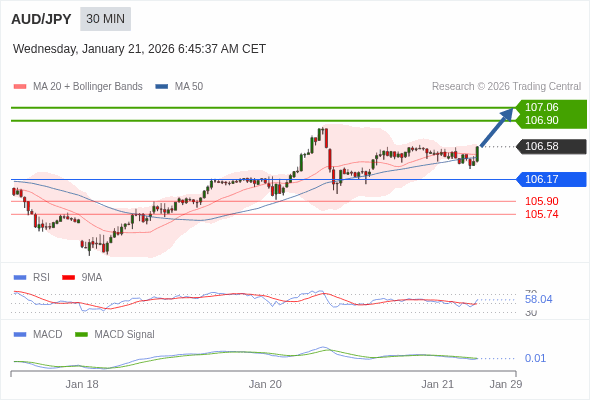Image resolution: width=590 pixels, height=400 pixels.
Task: Click the MA 50 legend label
Action: pyautogui.click(x=189, y=87)
